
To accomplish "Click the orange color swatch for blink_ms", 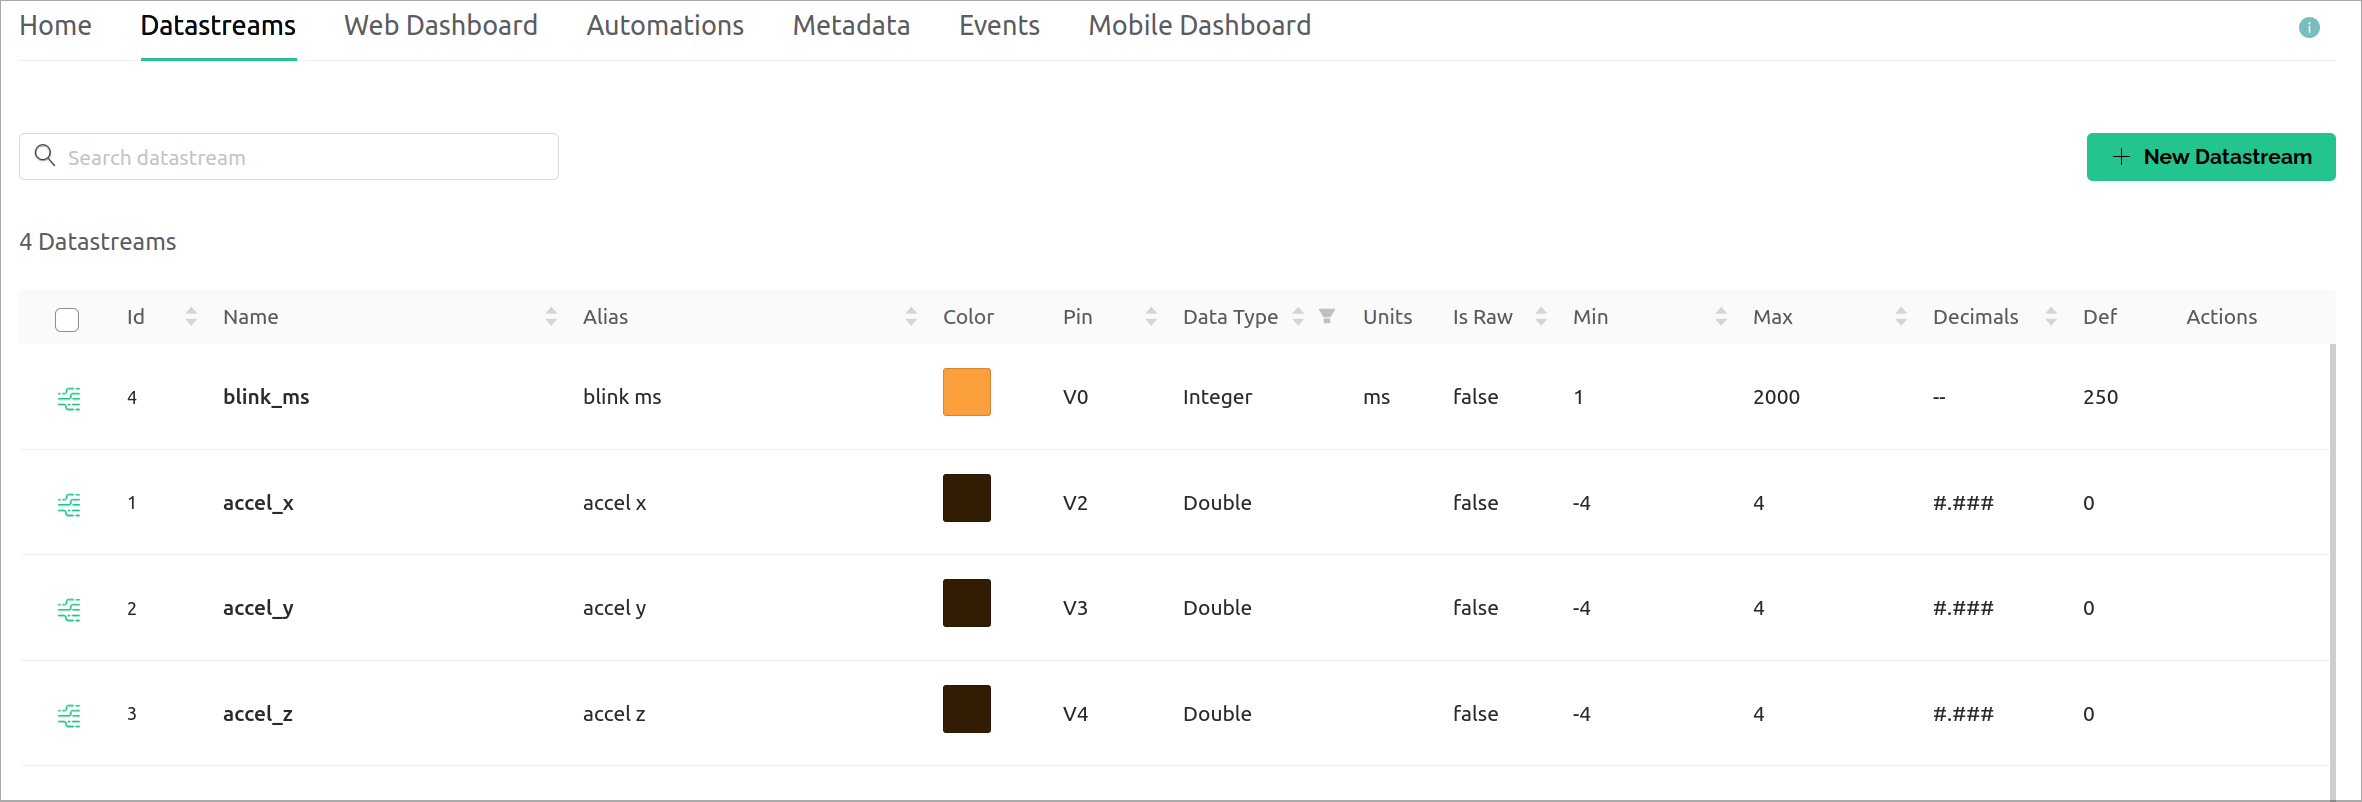I will tap(966, 392).
